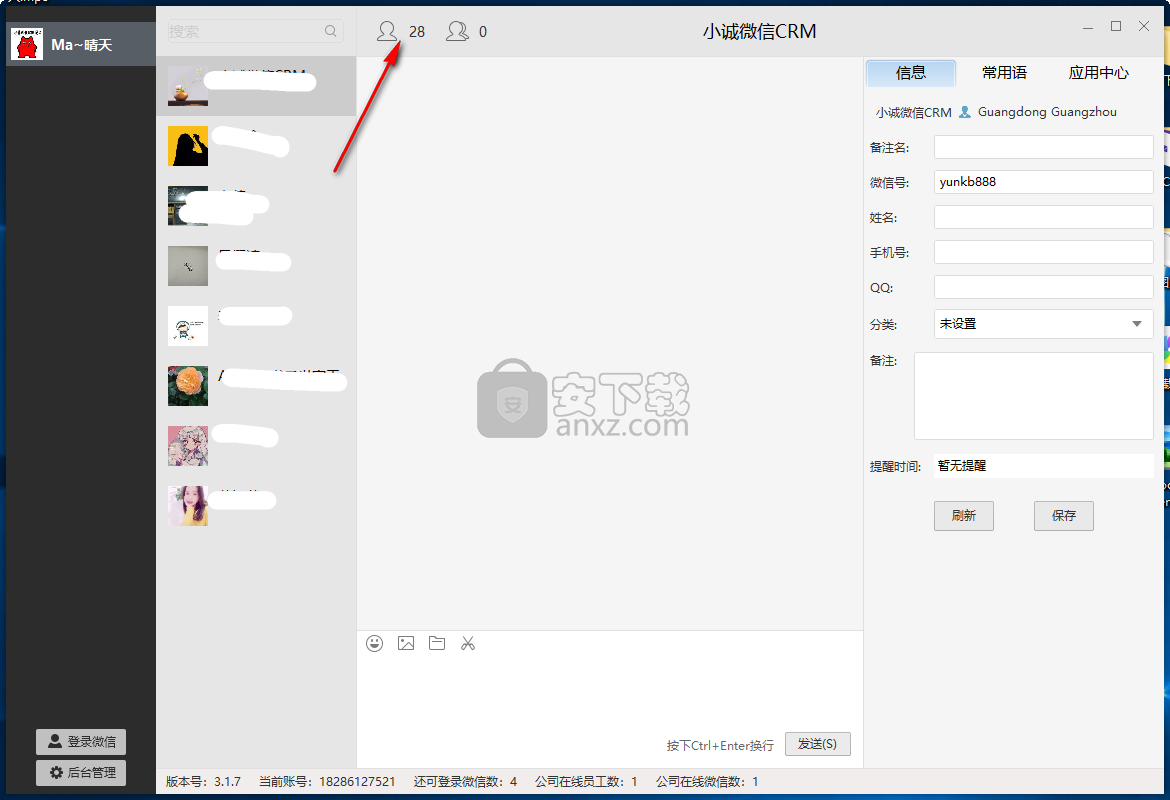Expand the 分类 dropdown showing 未设置

(1043, 324)
